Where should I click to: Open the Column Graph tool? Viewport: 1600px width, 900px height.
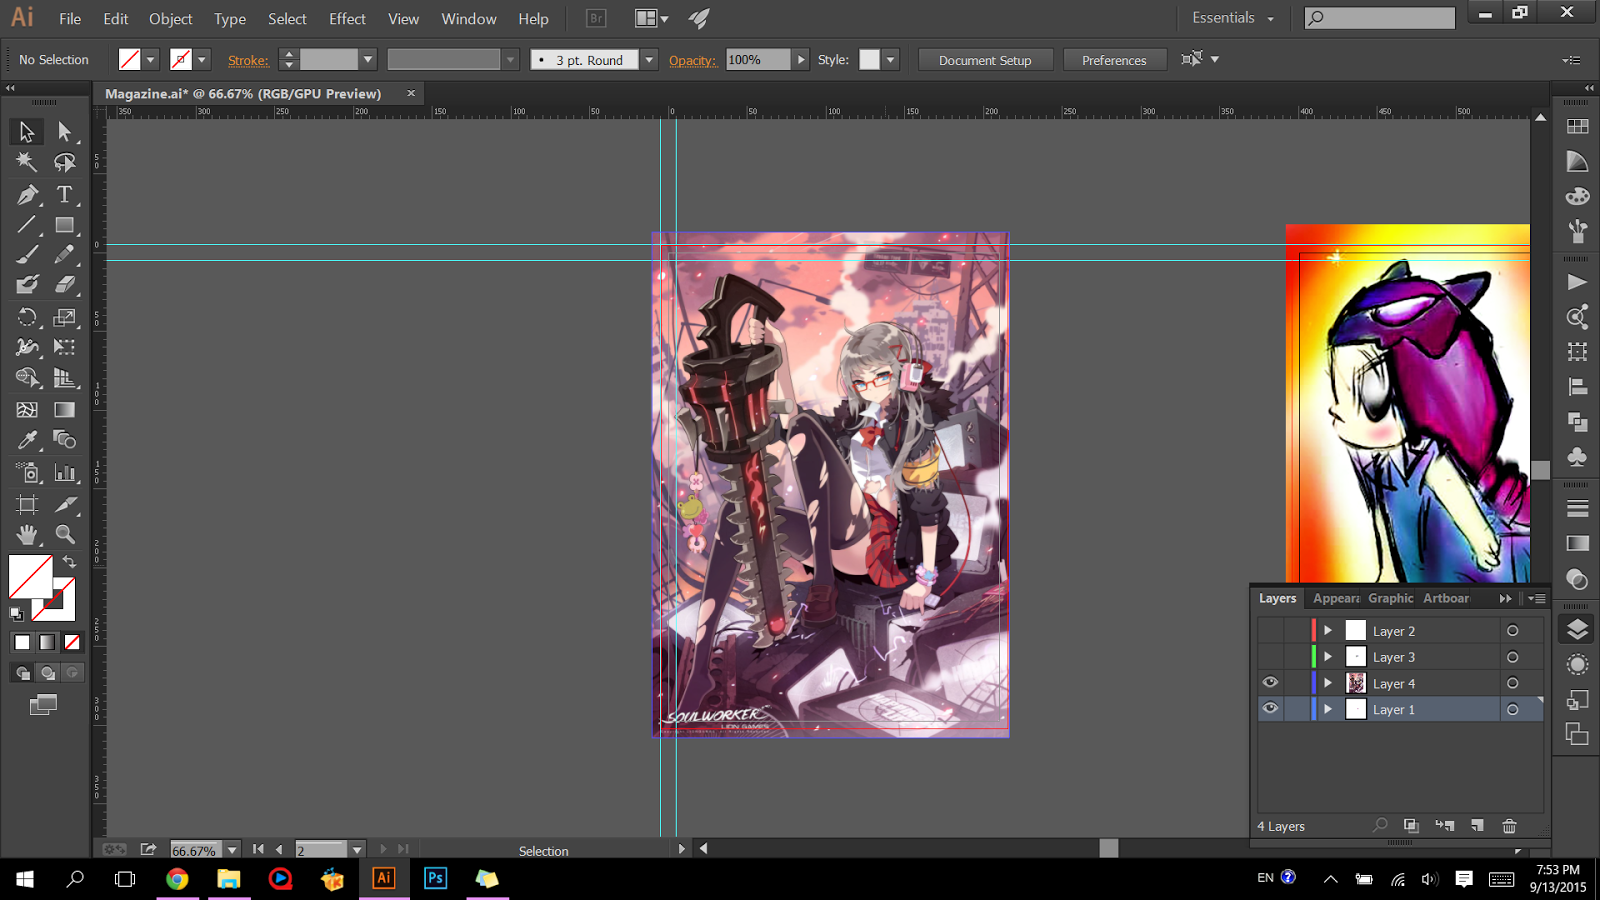pos(65,473)
